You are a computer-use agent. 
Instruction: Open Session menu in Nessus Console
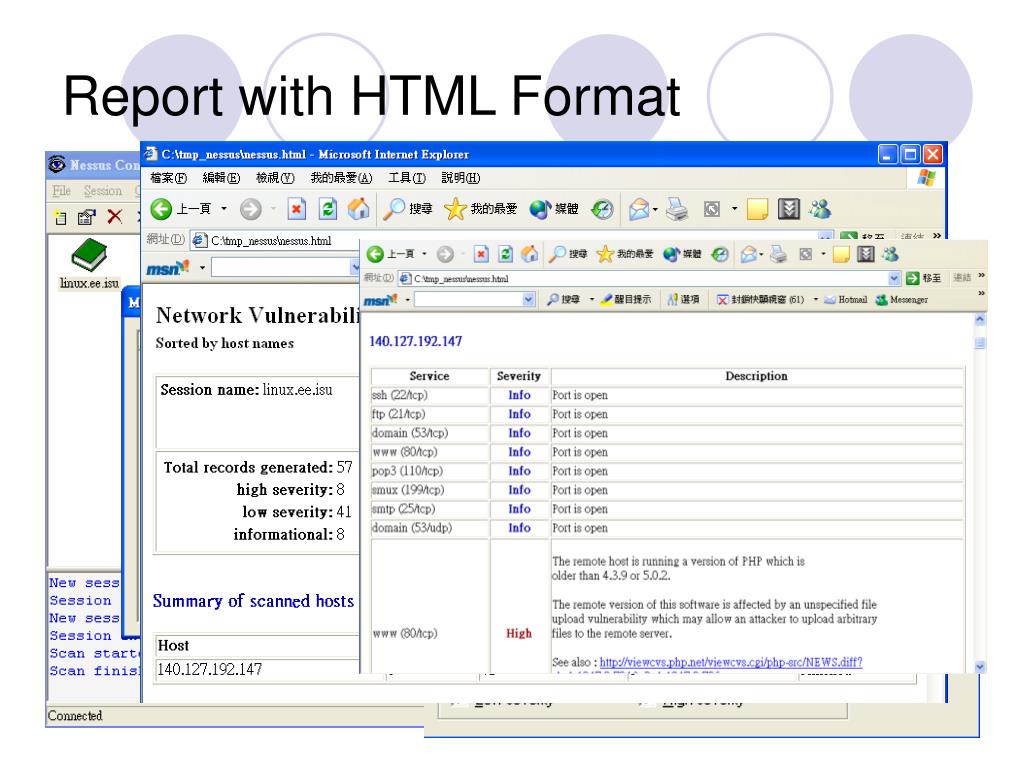[103, 191]
